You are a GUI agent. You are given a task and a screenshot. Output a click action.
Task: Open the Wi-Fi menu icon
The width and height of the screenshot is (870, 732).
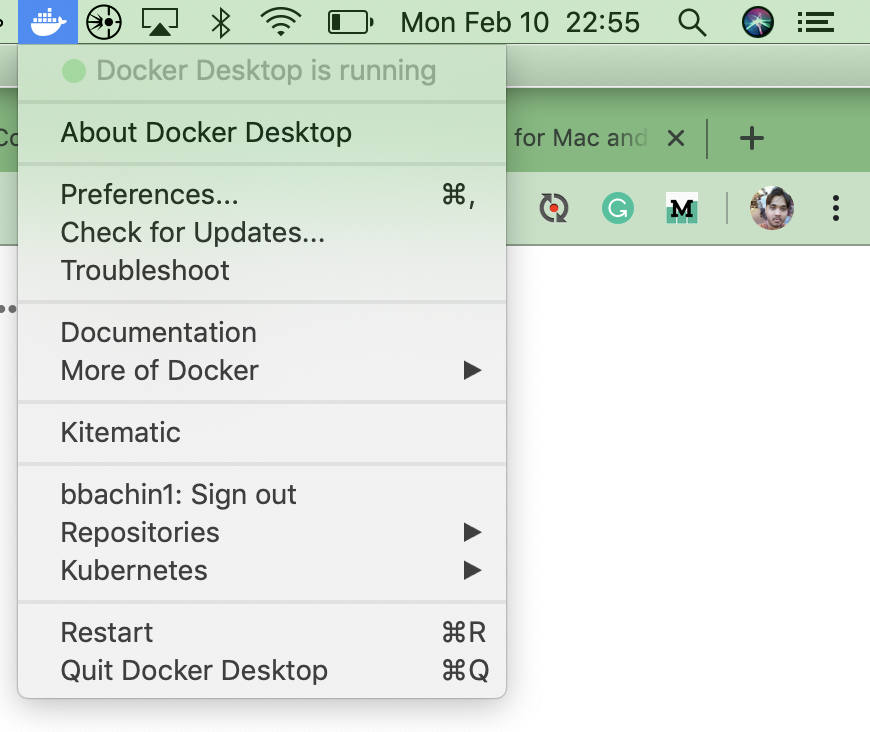click(x=281, y=23)
